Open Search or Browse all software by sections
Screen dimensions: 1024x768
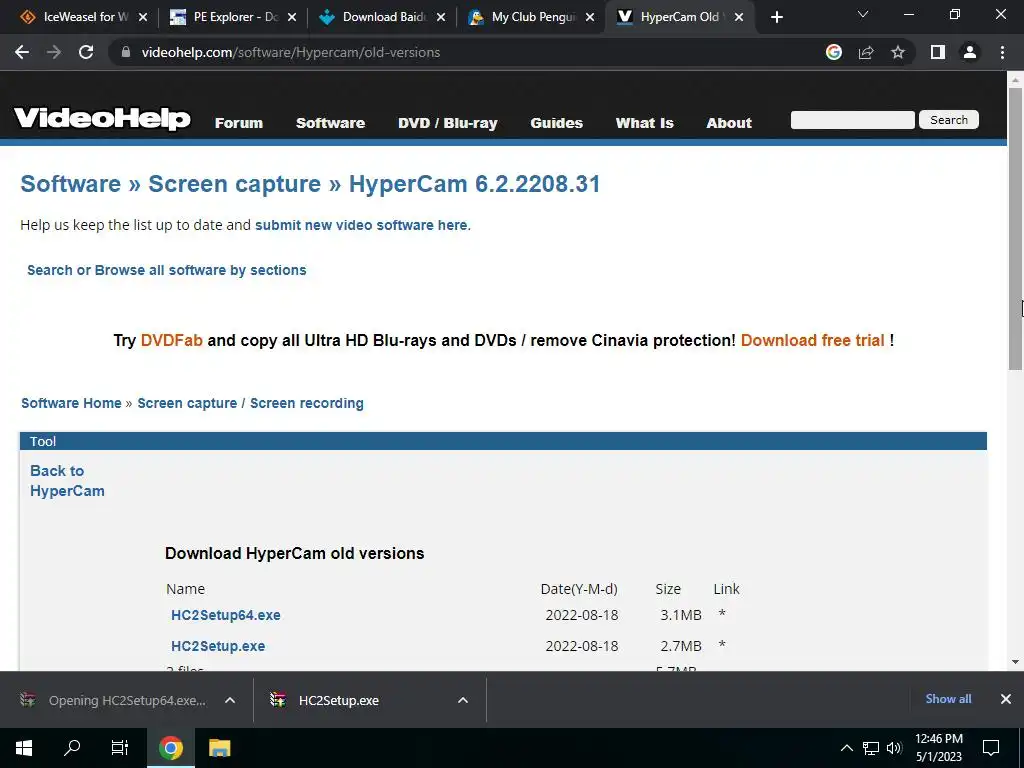pos(167,270)
